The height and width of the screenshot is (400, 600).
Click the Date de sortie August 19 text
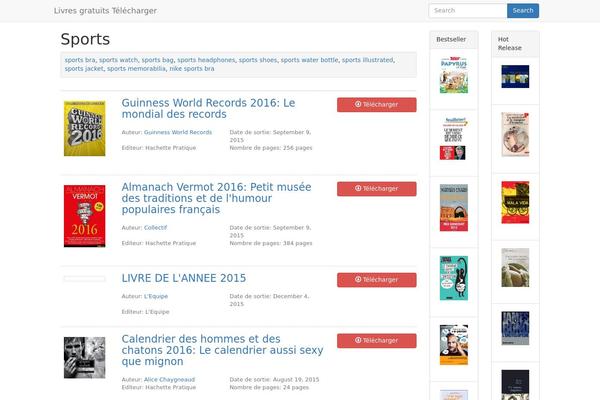[x=274, y=380]
